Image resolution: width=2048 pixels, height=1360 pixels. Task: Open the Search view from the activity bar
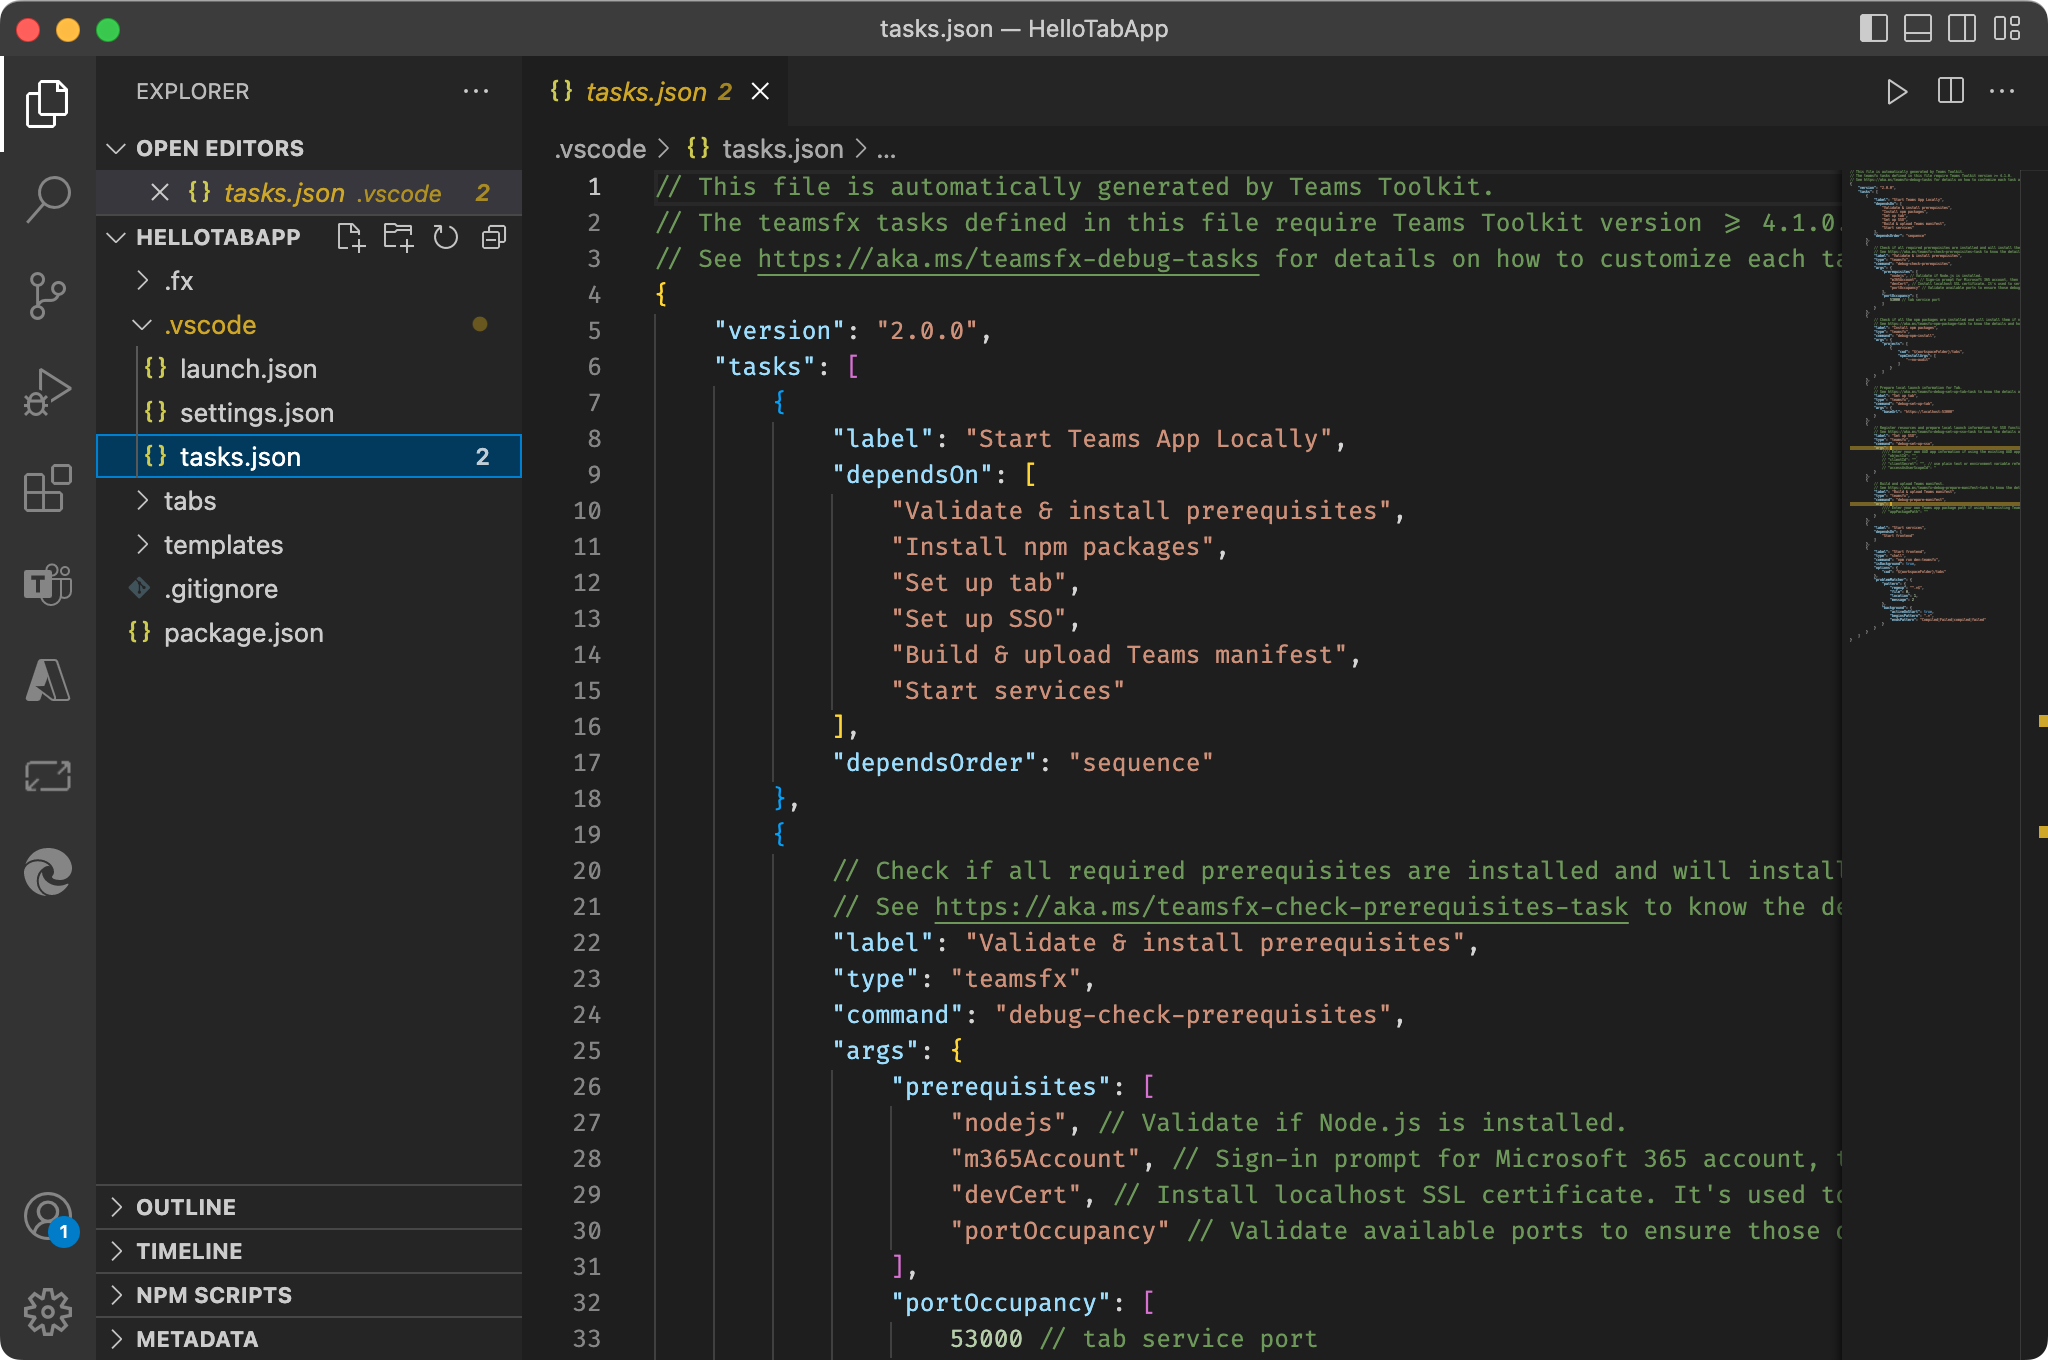tap(47, 198)
